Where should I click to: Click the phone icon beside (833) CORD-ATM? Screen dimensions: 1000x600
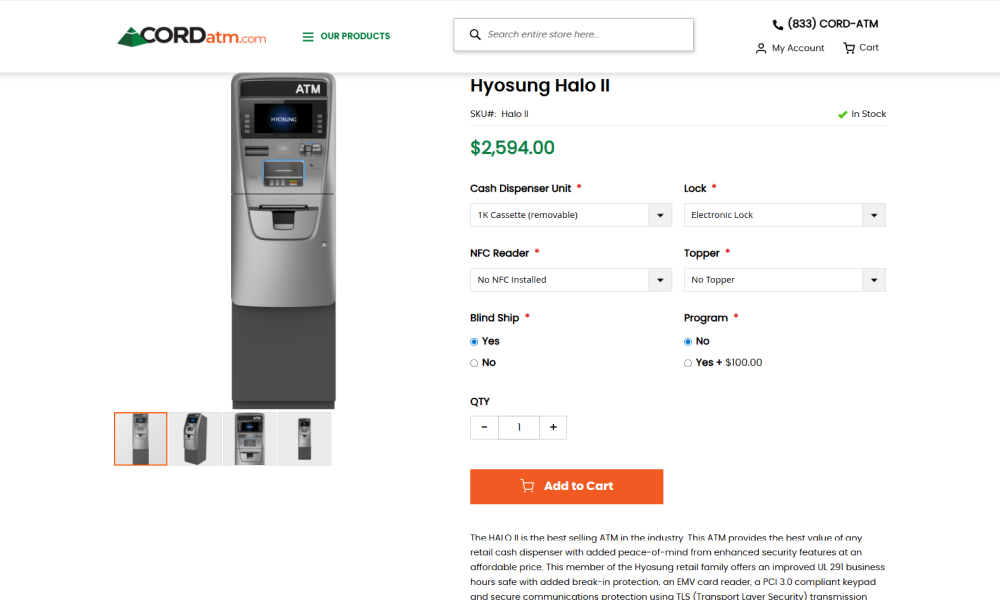tap(778, 25)
